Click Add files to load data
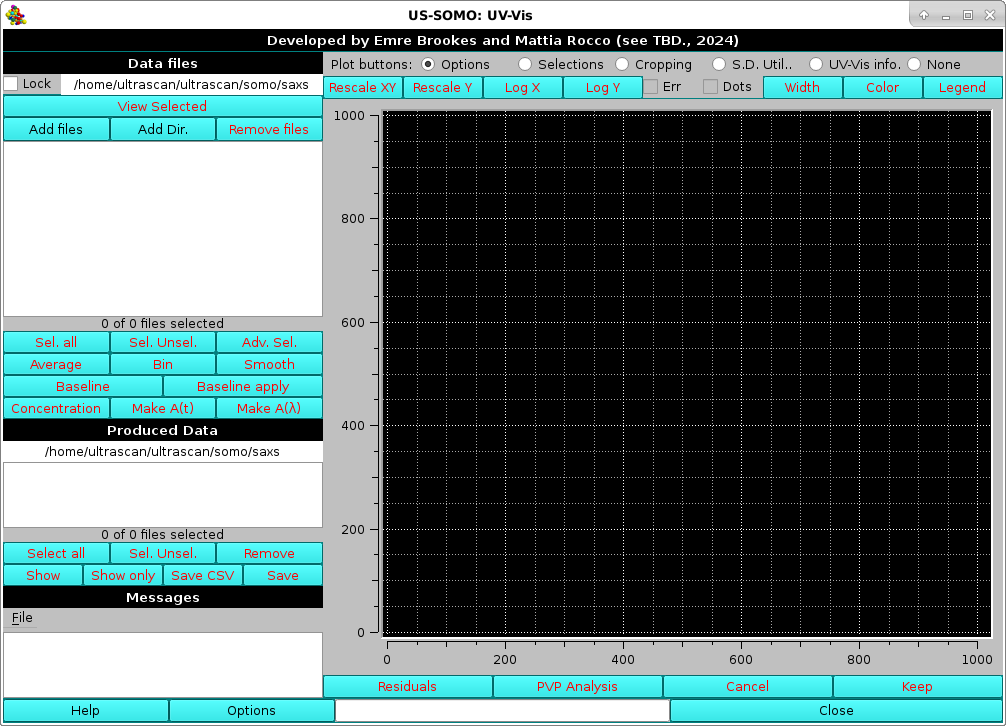This screenshot has width=1006, height=726. pyautogui.click(x=55, y=128)
